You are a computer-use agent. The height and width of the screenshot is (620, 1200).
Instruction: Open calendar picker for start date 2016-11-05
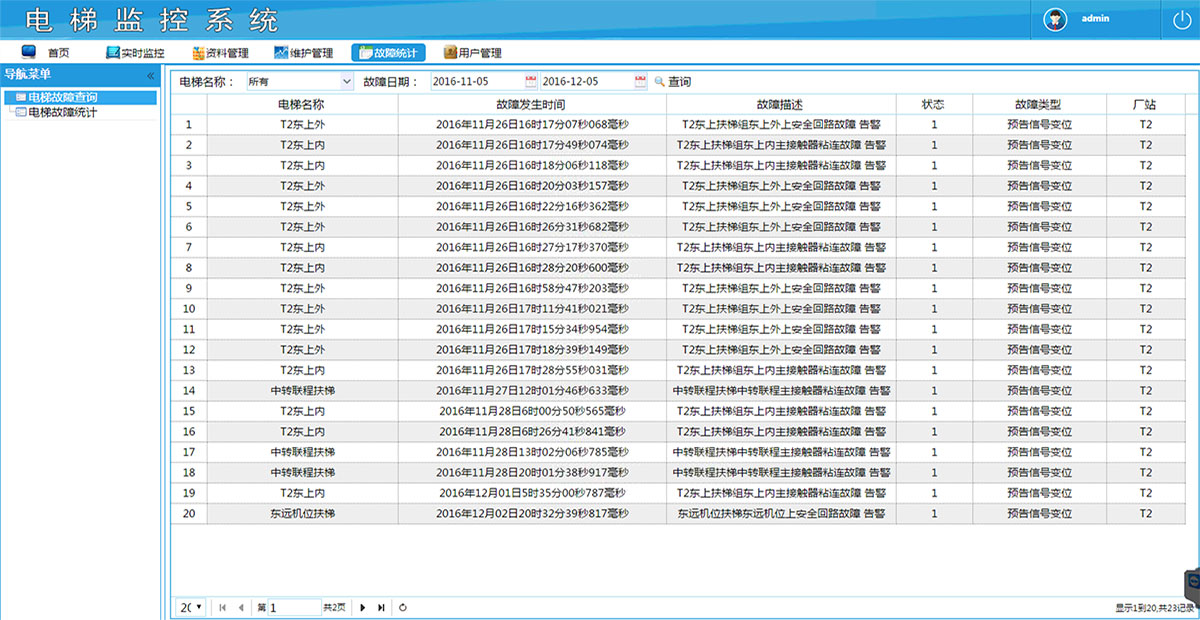[530, 81]
